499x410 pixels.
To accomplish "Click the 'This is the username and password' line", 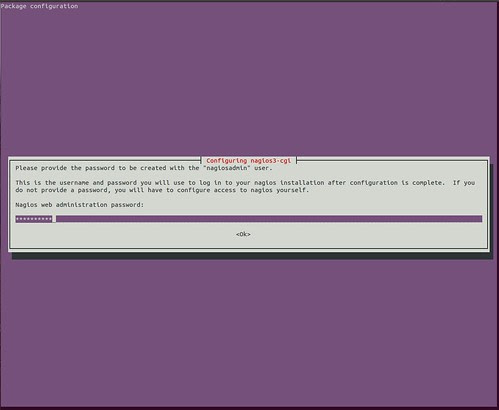I will coord(245,183).
